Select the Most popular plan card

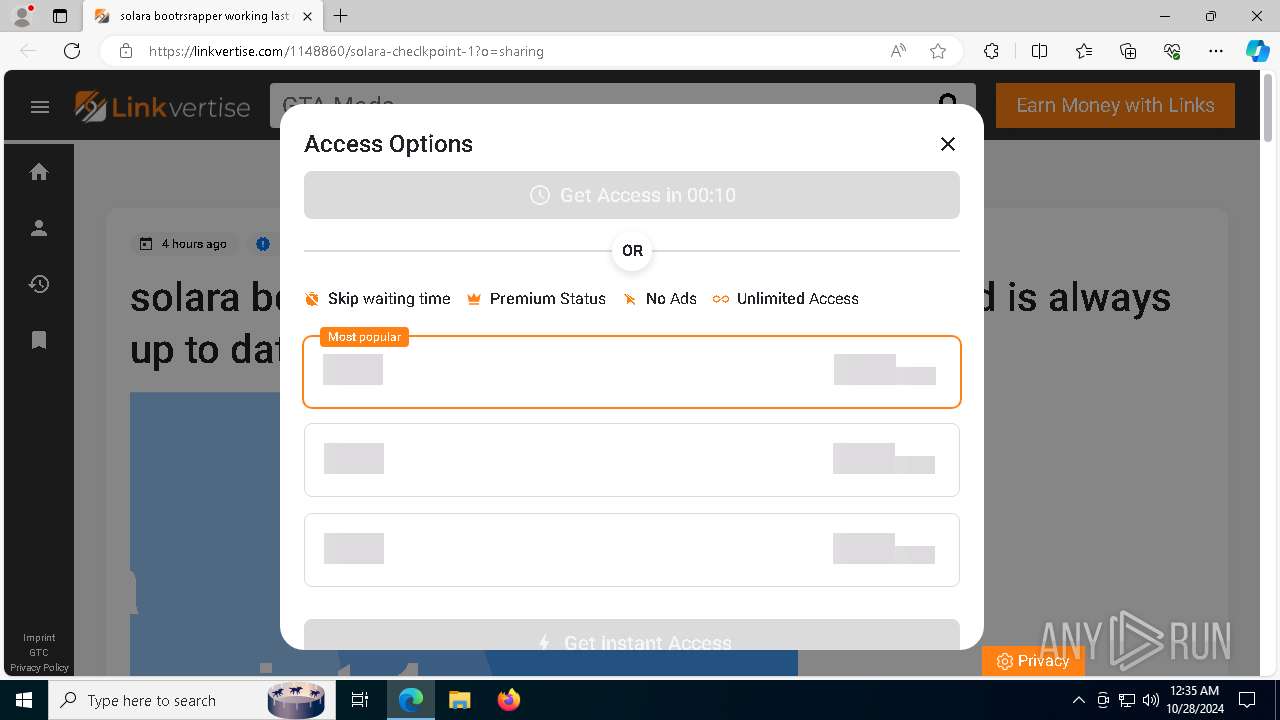point(632,372)
